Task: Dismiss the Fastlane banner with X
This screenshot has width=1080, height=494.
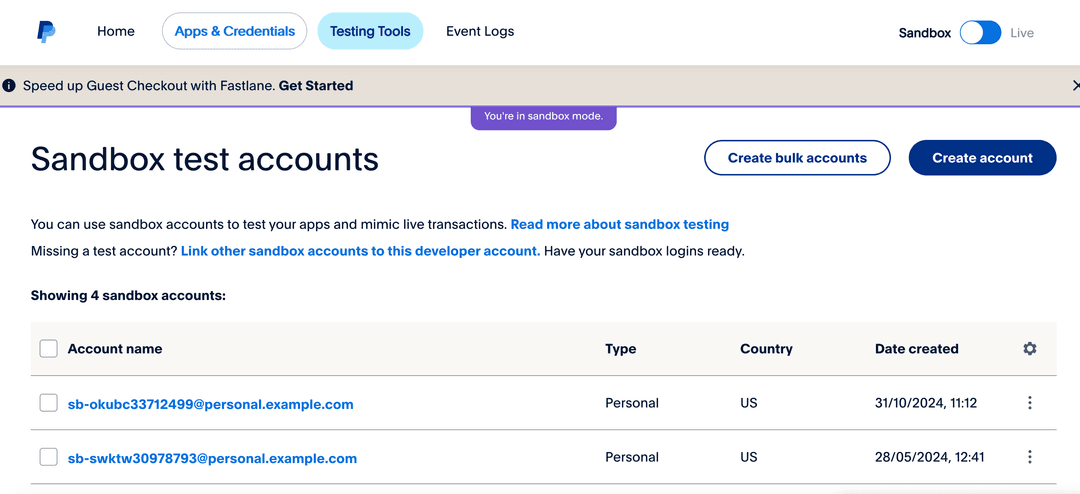Action: tap(1075, 86)
